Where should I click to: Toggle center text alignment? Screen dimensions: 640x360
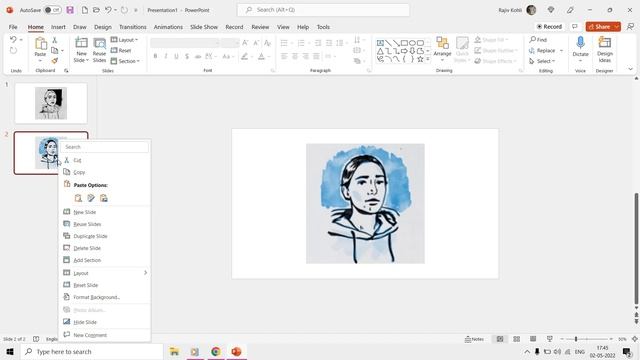(x=295, y=56)
